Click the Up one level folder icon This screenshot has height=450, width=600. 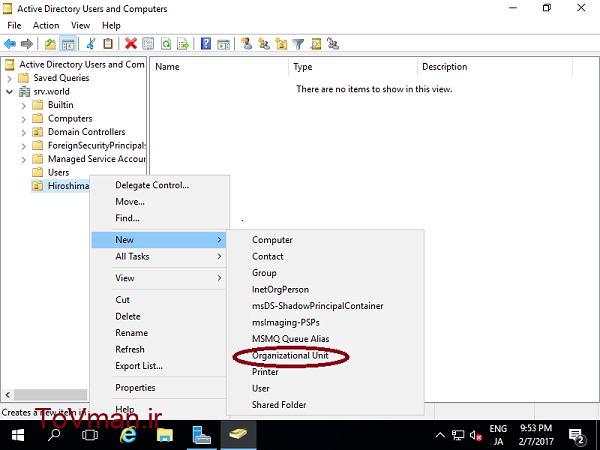pyautogui.click(x=50, y=44)
